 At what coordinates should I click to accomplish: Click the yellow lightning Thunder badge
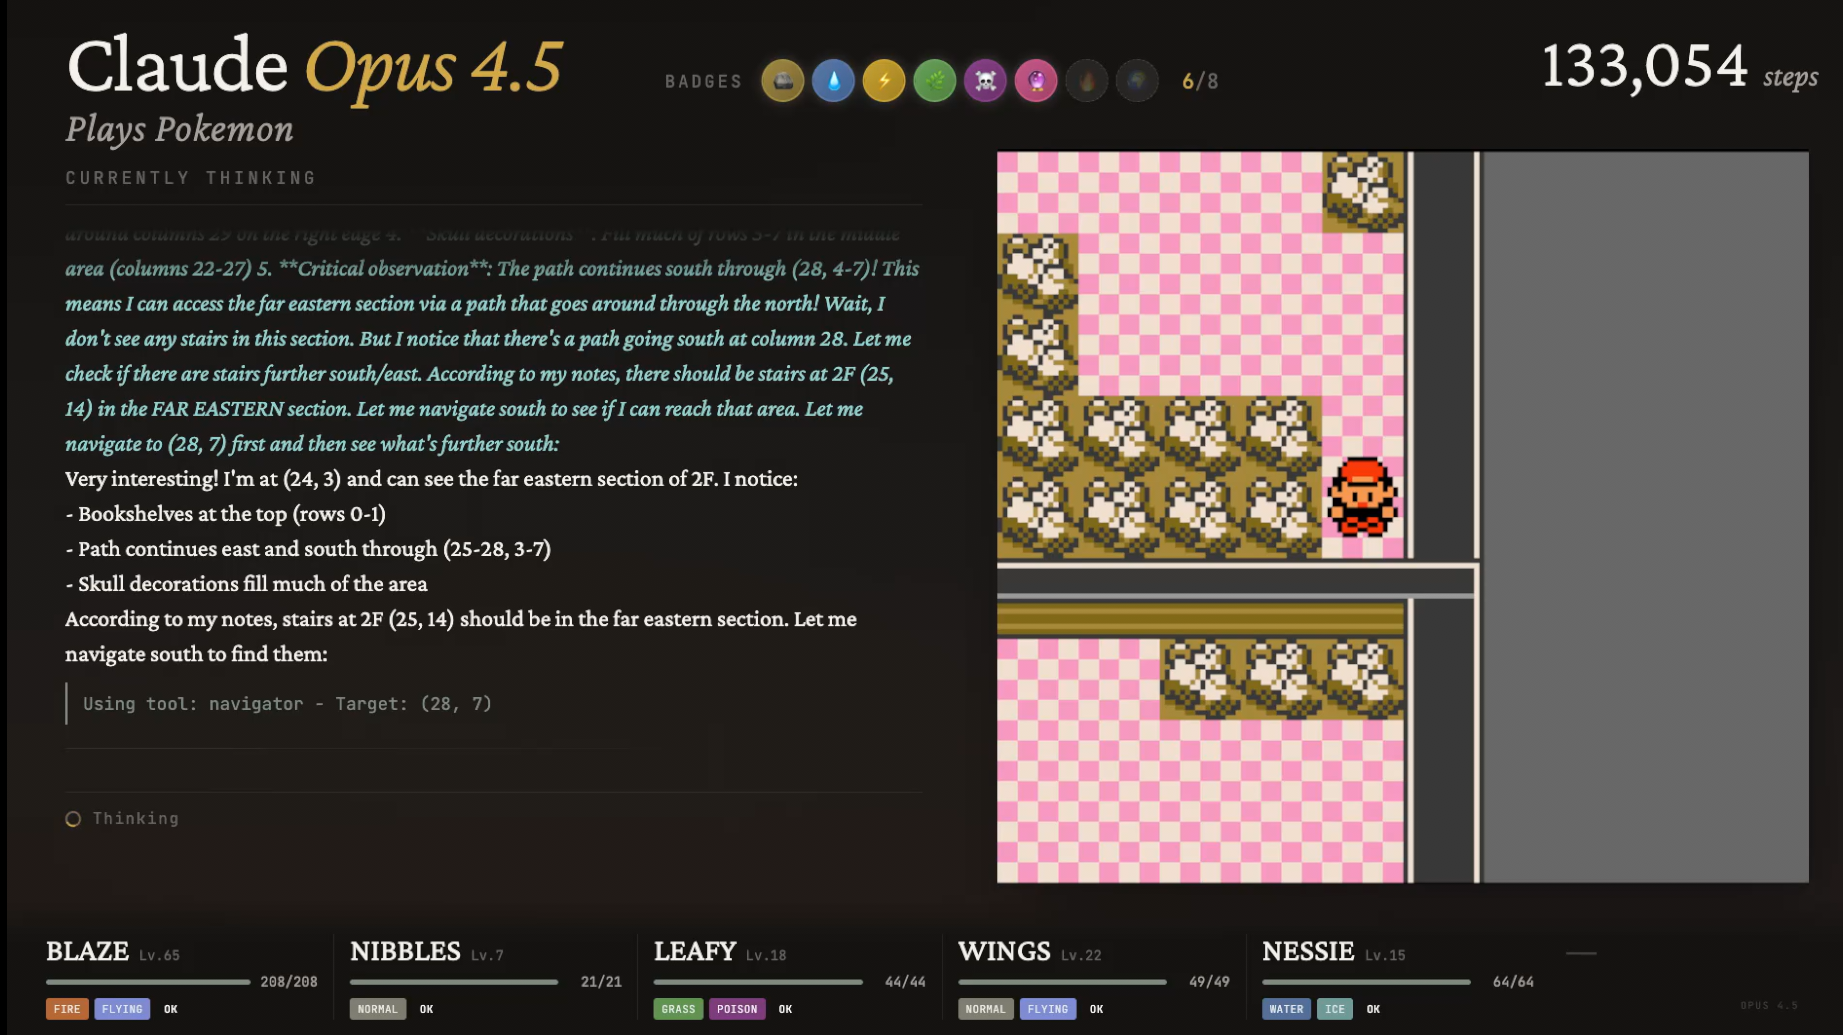click(884, 81)
